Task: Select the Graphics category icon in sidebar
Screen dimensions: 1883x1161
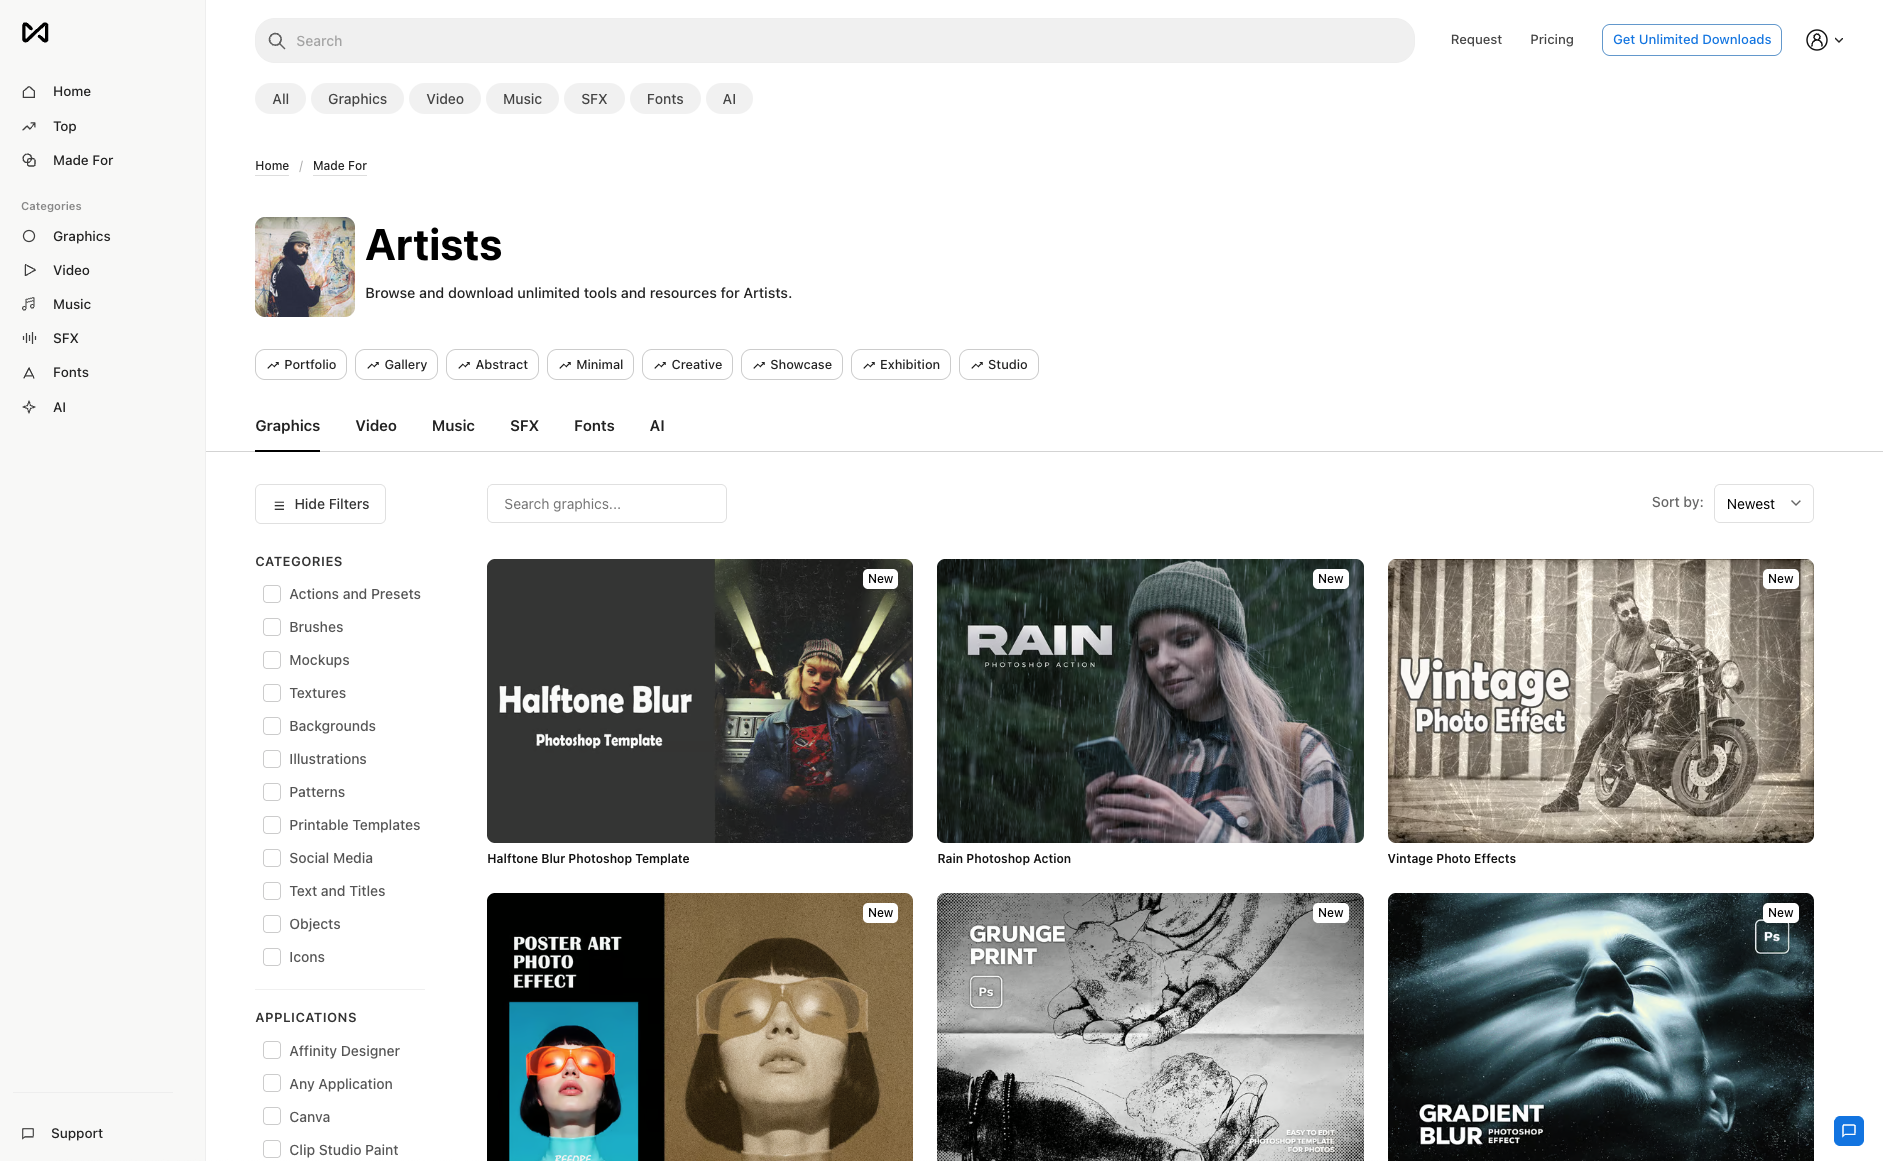Action: tap(30, 236)
